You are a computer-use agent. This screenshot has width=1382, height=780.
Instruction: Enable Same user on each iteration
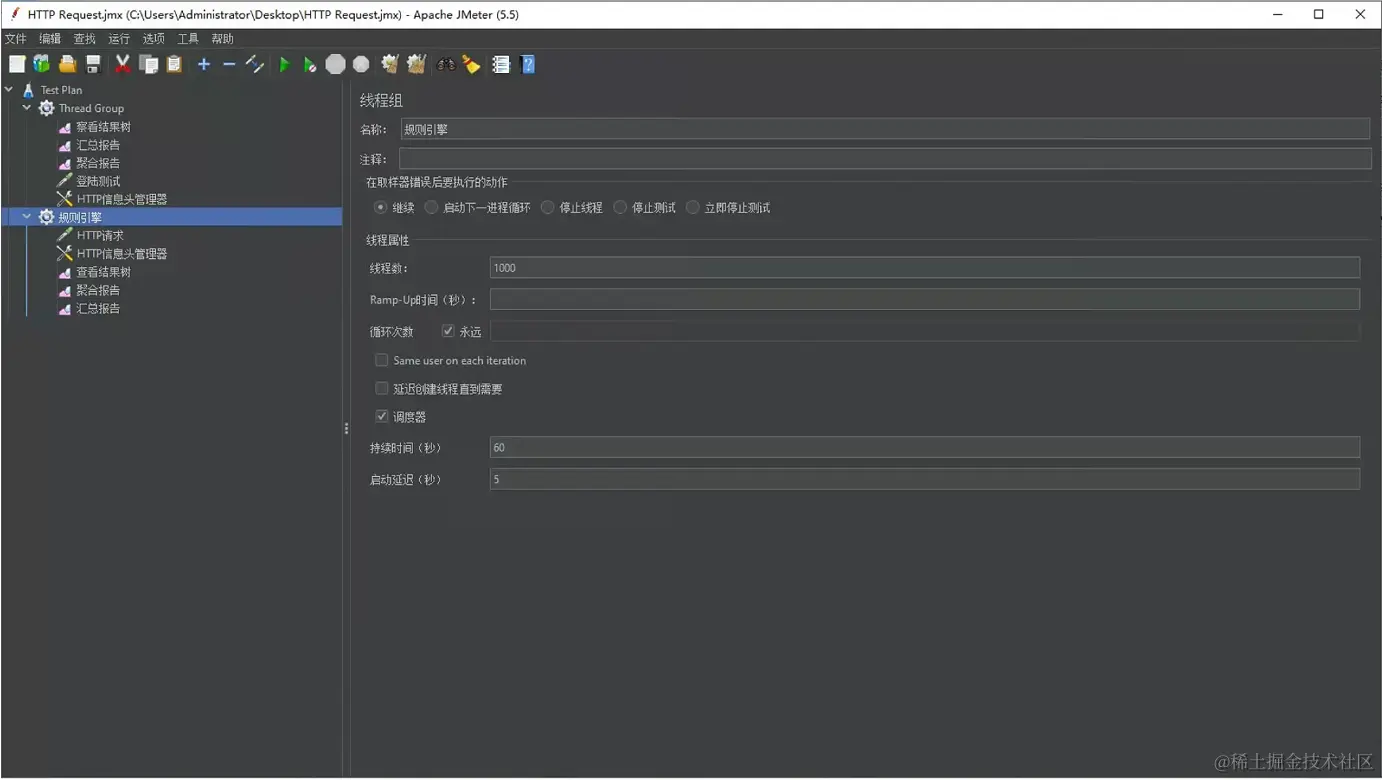(x=381, y=360)
